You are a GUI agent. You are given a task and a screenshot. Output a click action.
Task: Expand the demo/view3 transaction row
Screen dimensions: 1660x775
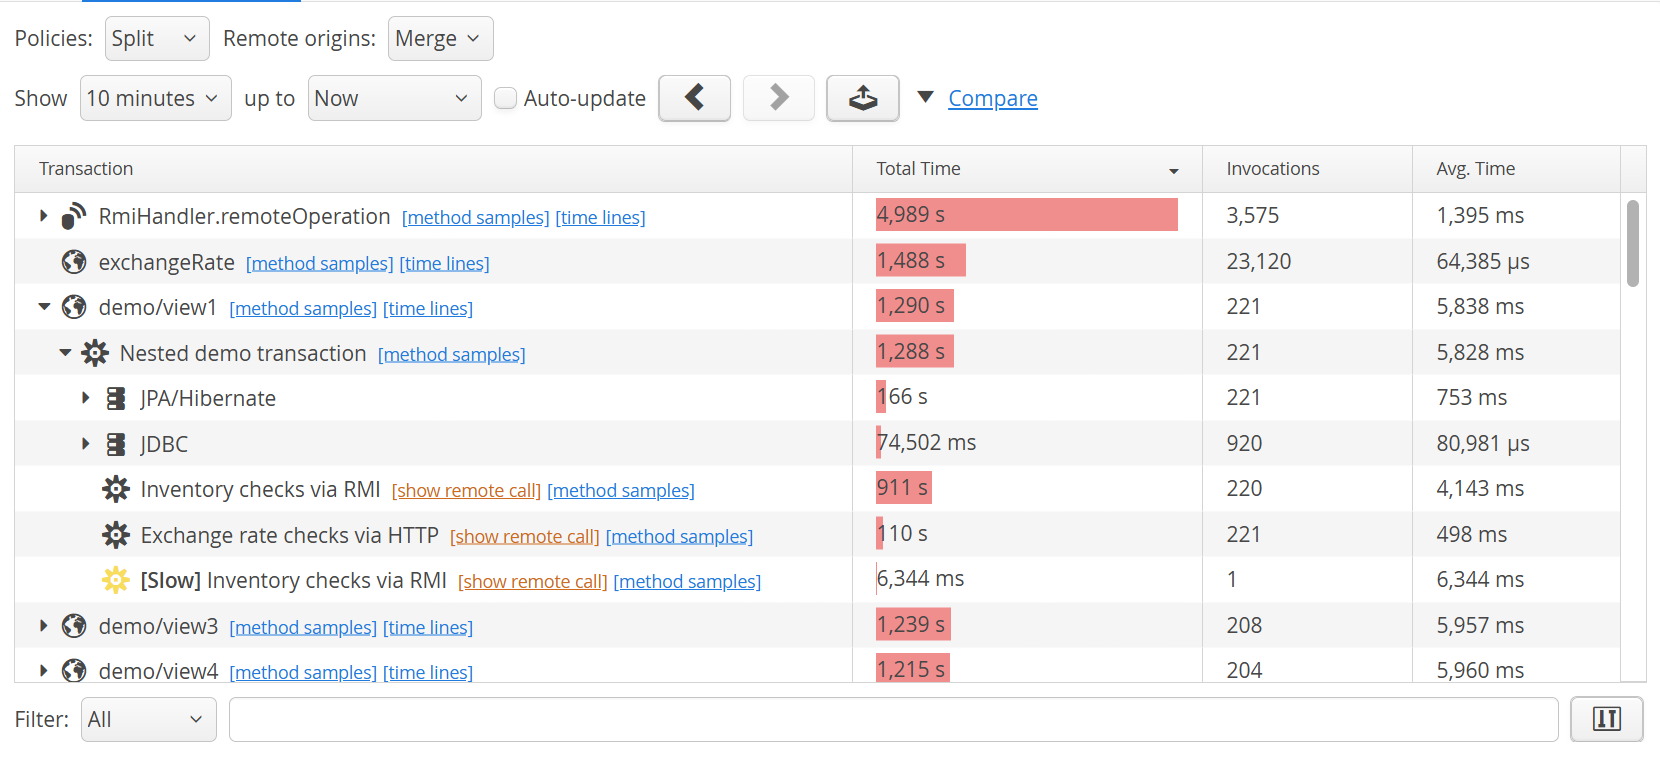click(x=44, y=626)
